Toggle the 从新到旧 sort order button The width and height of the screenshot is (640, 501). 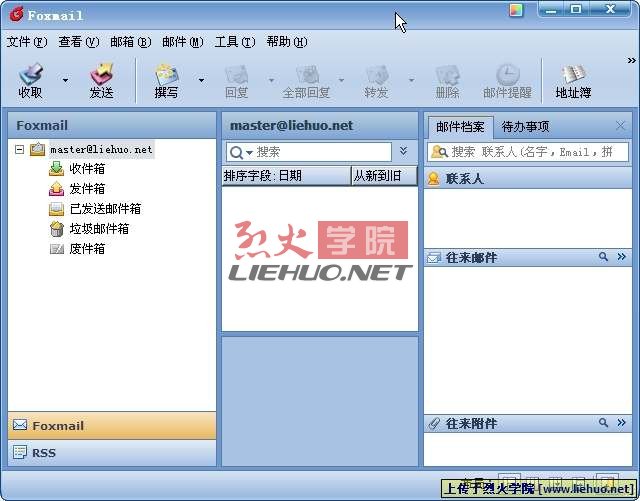coord(384,176)
